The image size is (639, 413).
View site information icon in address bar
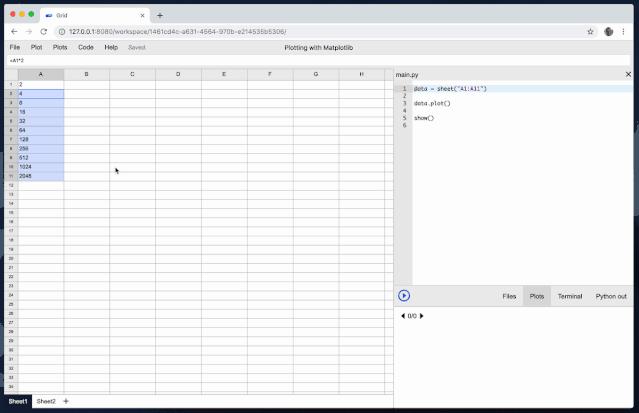coord(62,31)
